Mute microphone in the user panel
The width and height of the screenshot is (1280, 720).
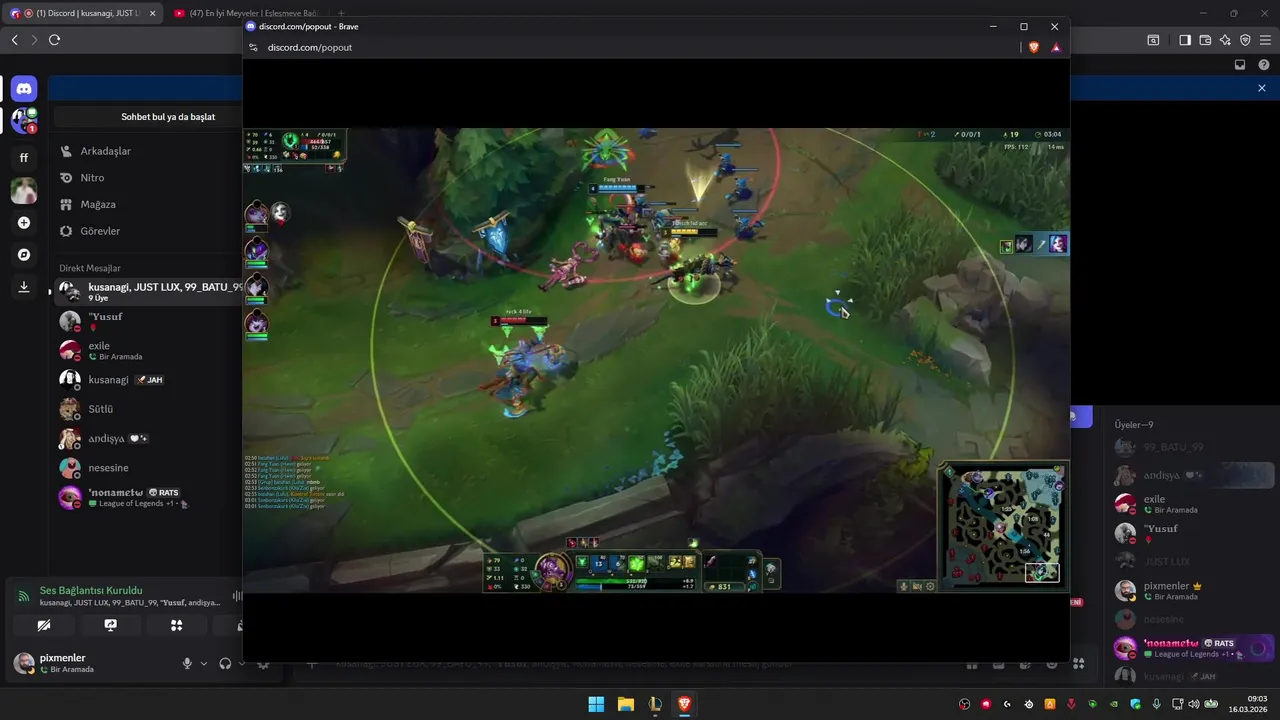tap(187, 663)
